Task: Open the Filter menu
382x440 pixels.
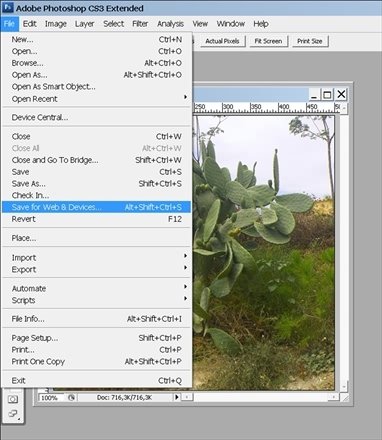Action: pyautogui.click(x=140, y=24)
